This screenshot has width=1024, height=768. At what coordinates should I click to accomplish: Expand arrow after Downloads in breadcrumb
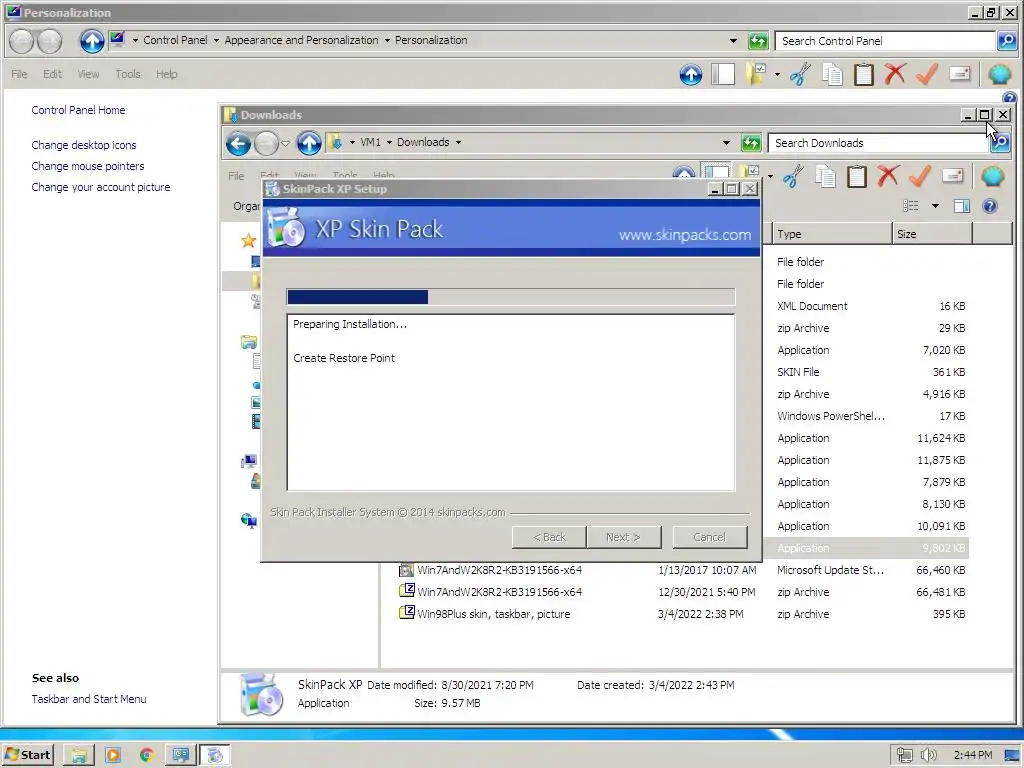[458, 142]
